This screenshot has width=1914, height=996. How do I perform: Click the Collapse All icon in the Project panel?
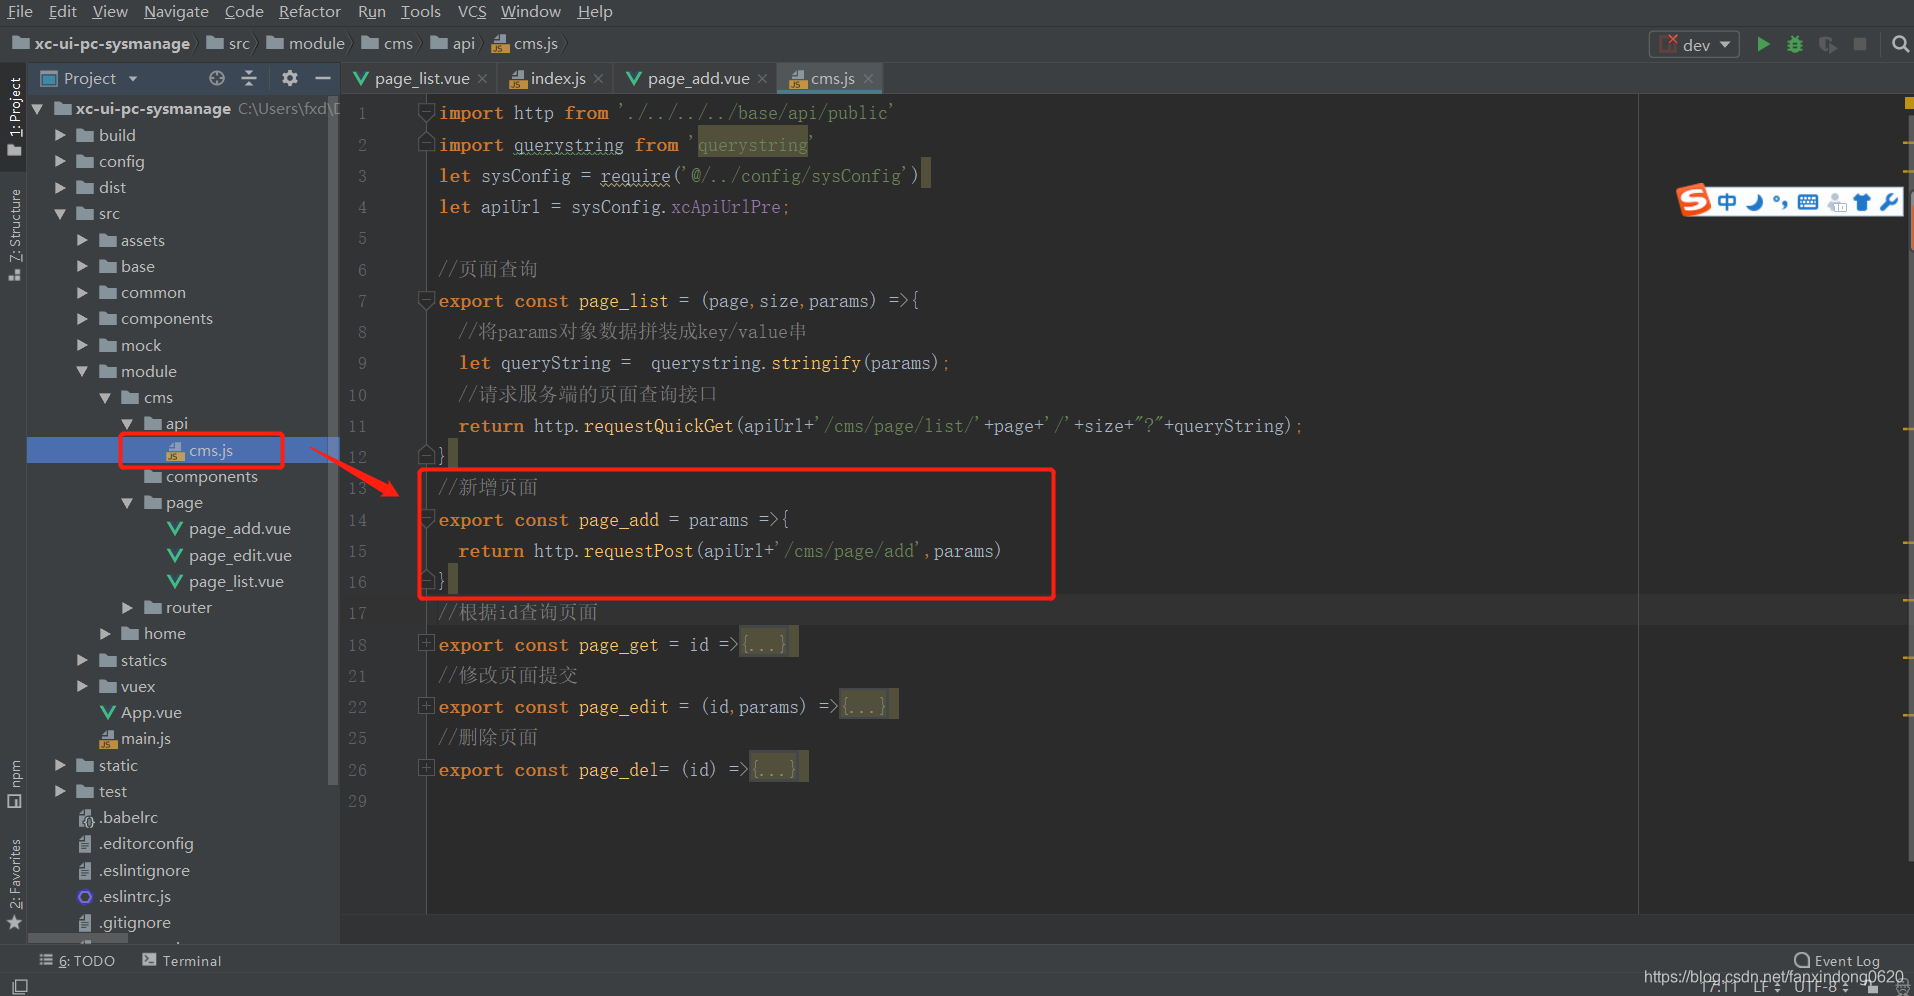click(249, 78)
